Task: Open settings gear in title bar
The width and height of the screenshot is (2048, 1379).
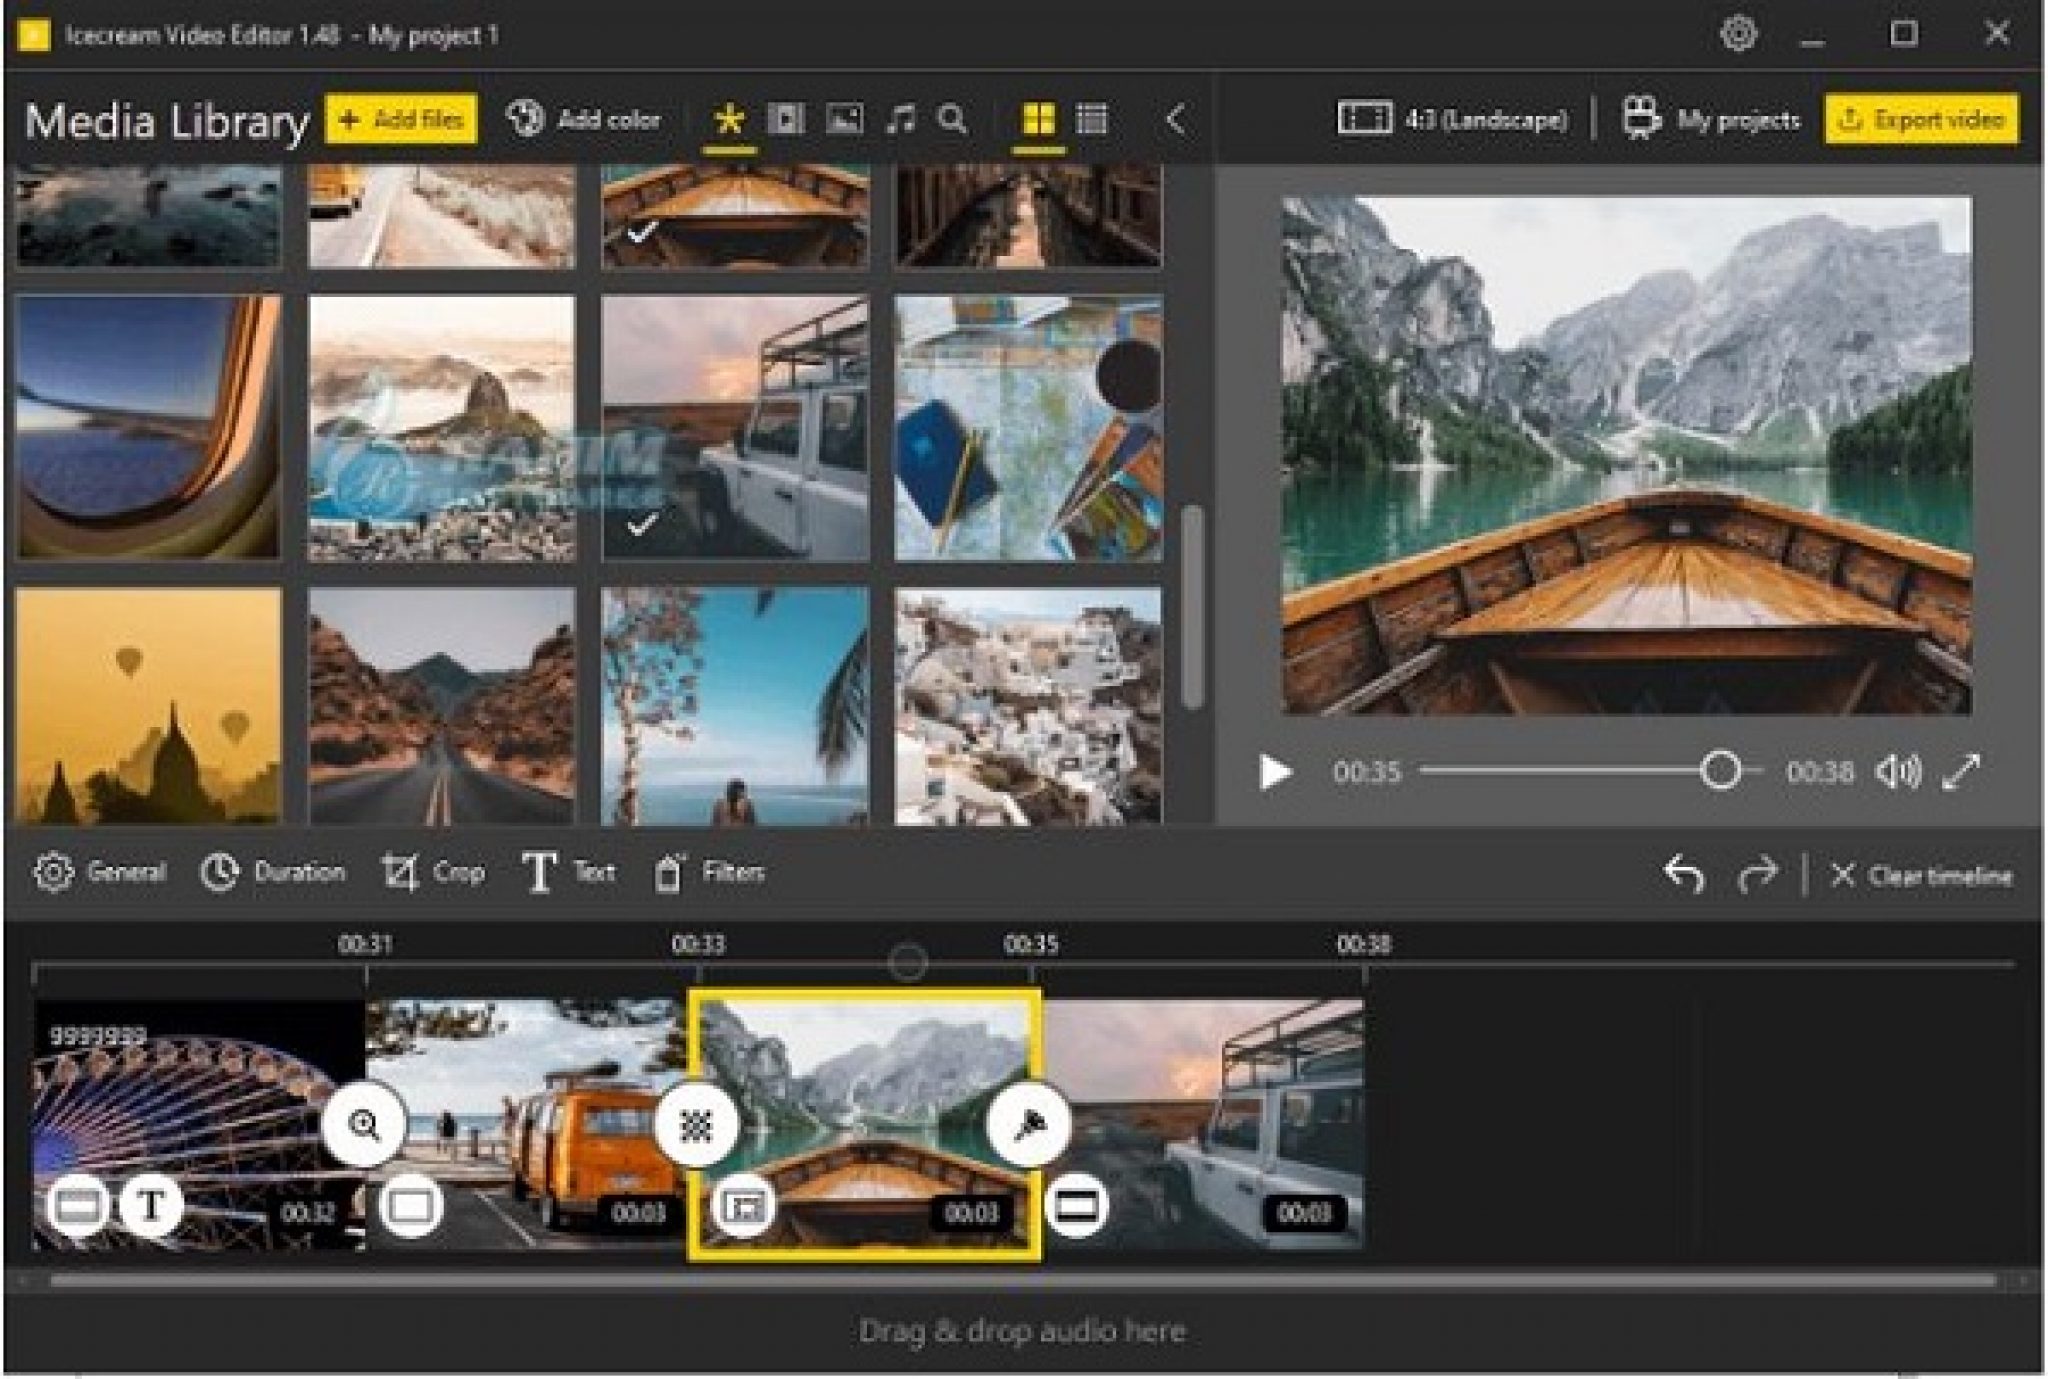Action: point(1738,34)
